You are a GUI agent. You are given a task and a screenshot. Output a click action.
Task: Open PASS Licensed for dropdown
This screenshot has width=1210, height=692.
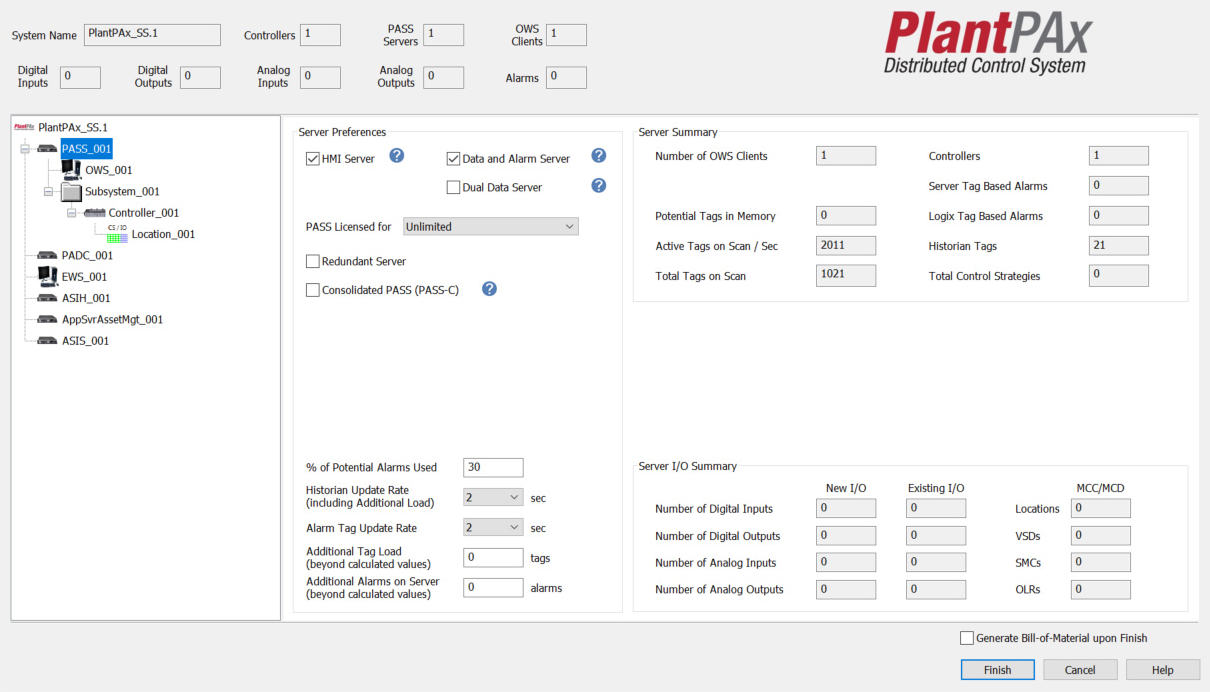[x=491, y=227]
